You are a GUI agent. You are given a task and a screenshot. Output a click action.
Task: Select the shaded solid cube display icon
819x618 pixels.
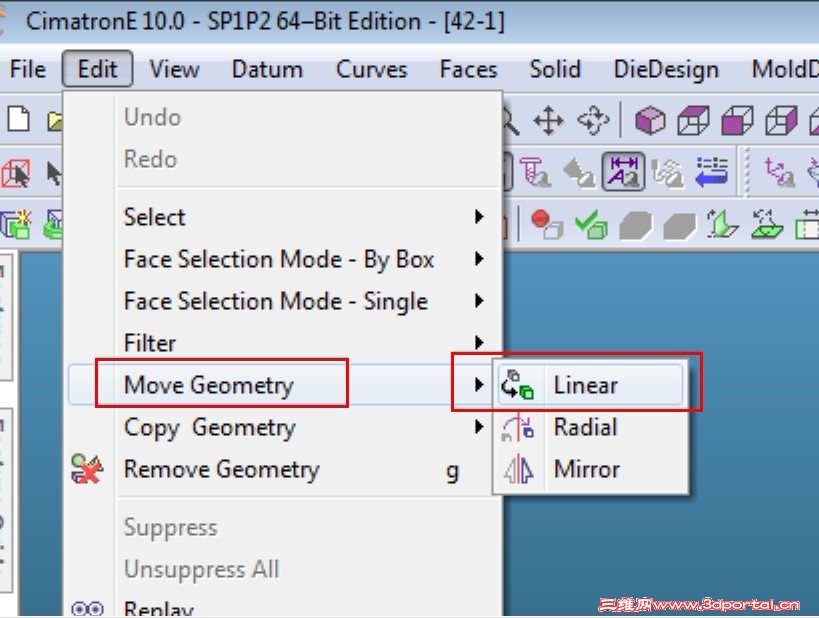click(650, 120)
